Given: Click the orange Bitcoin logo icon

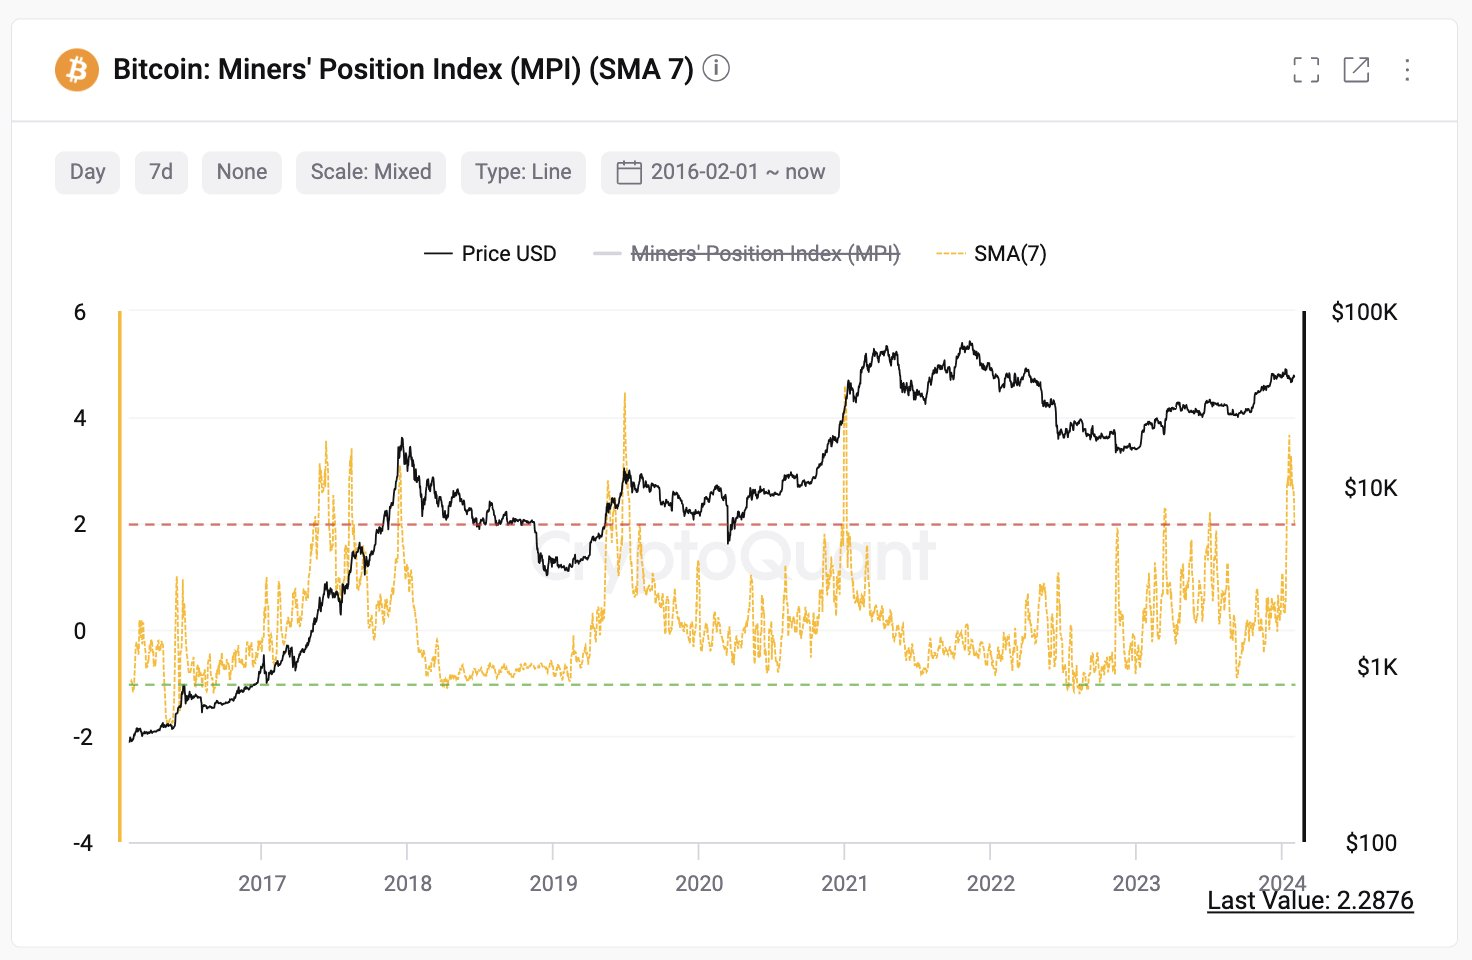Looking at the screenshot, I should tap(76, 70).
